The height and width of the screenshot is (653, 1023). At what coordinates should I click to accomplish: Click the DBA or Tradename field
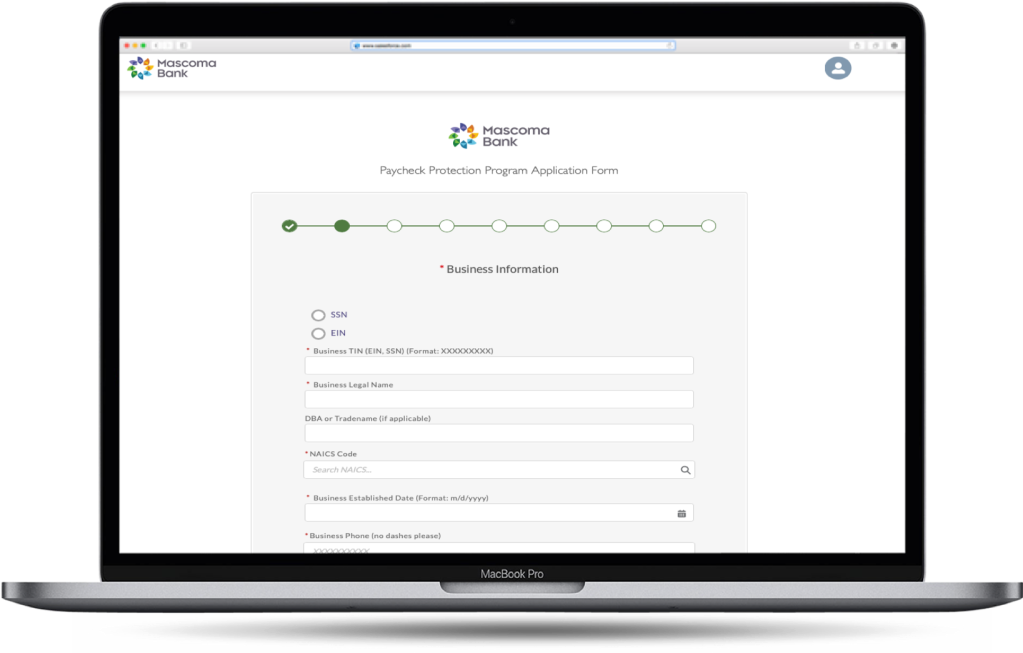(x=499, y=433)
